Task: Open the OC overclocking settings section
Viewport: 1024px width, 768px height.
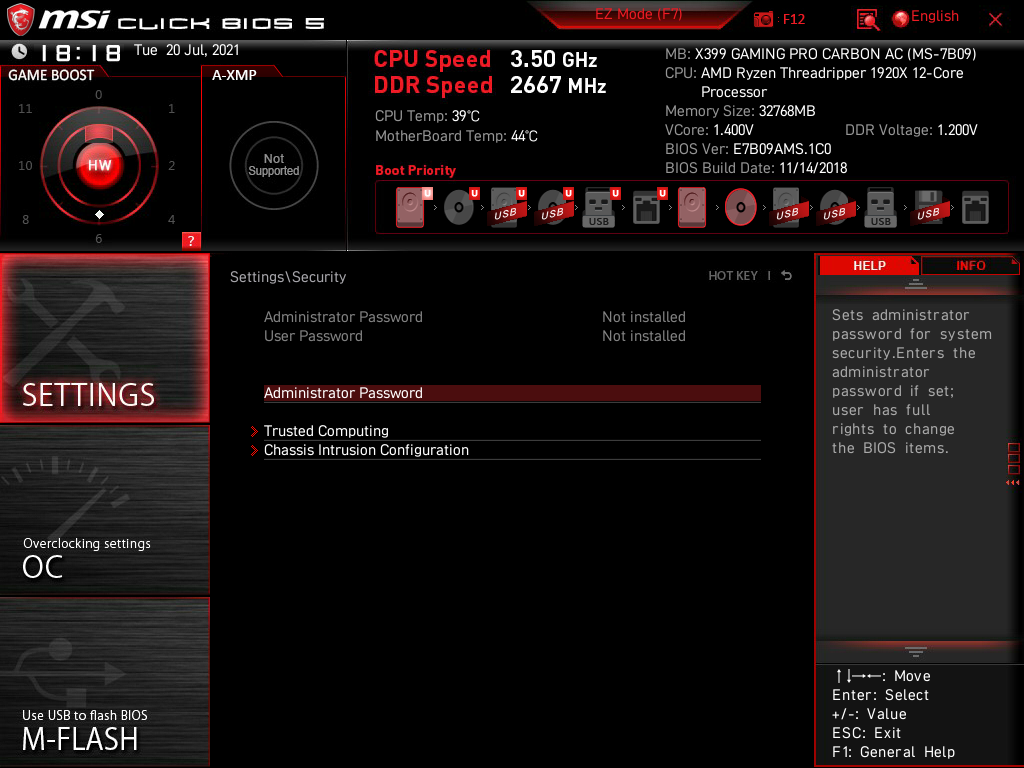Action: click(104, 510)
